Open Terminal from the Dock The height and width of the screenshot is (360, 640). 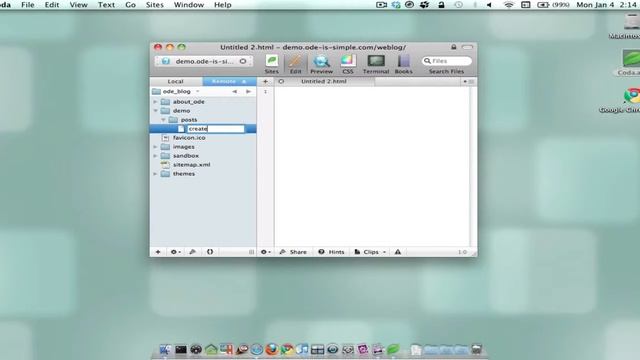click(181, 349)
